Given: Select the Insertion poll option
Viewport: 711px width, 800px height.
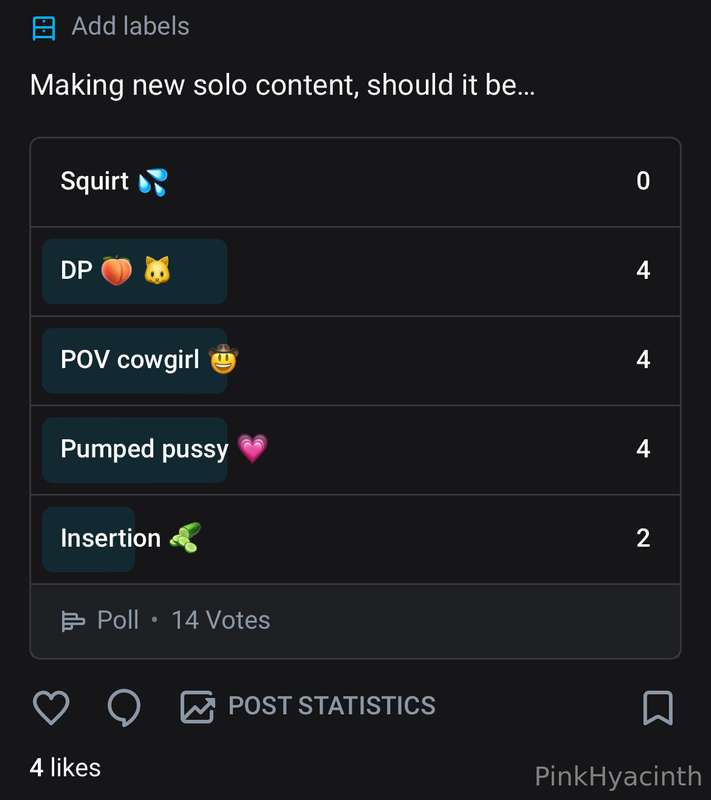Looking at the screenshot, I should pyautogui.click(x=356, y=539).
